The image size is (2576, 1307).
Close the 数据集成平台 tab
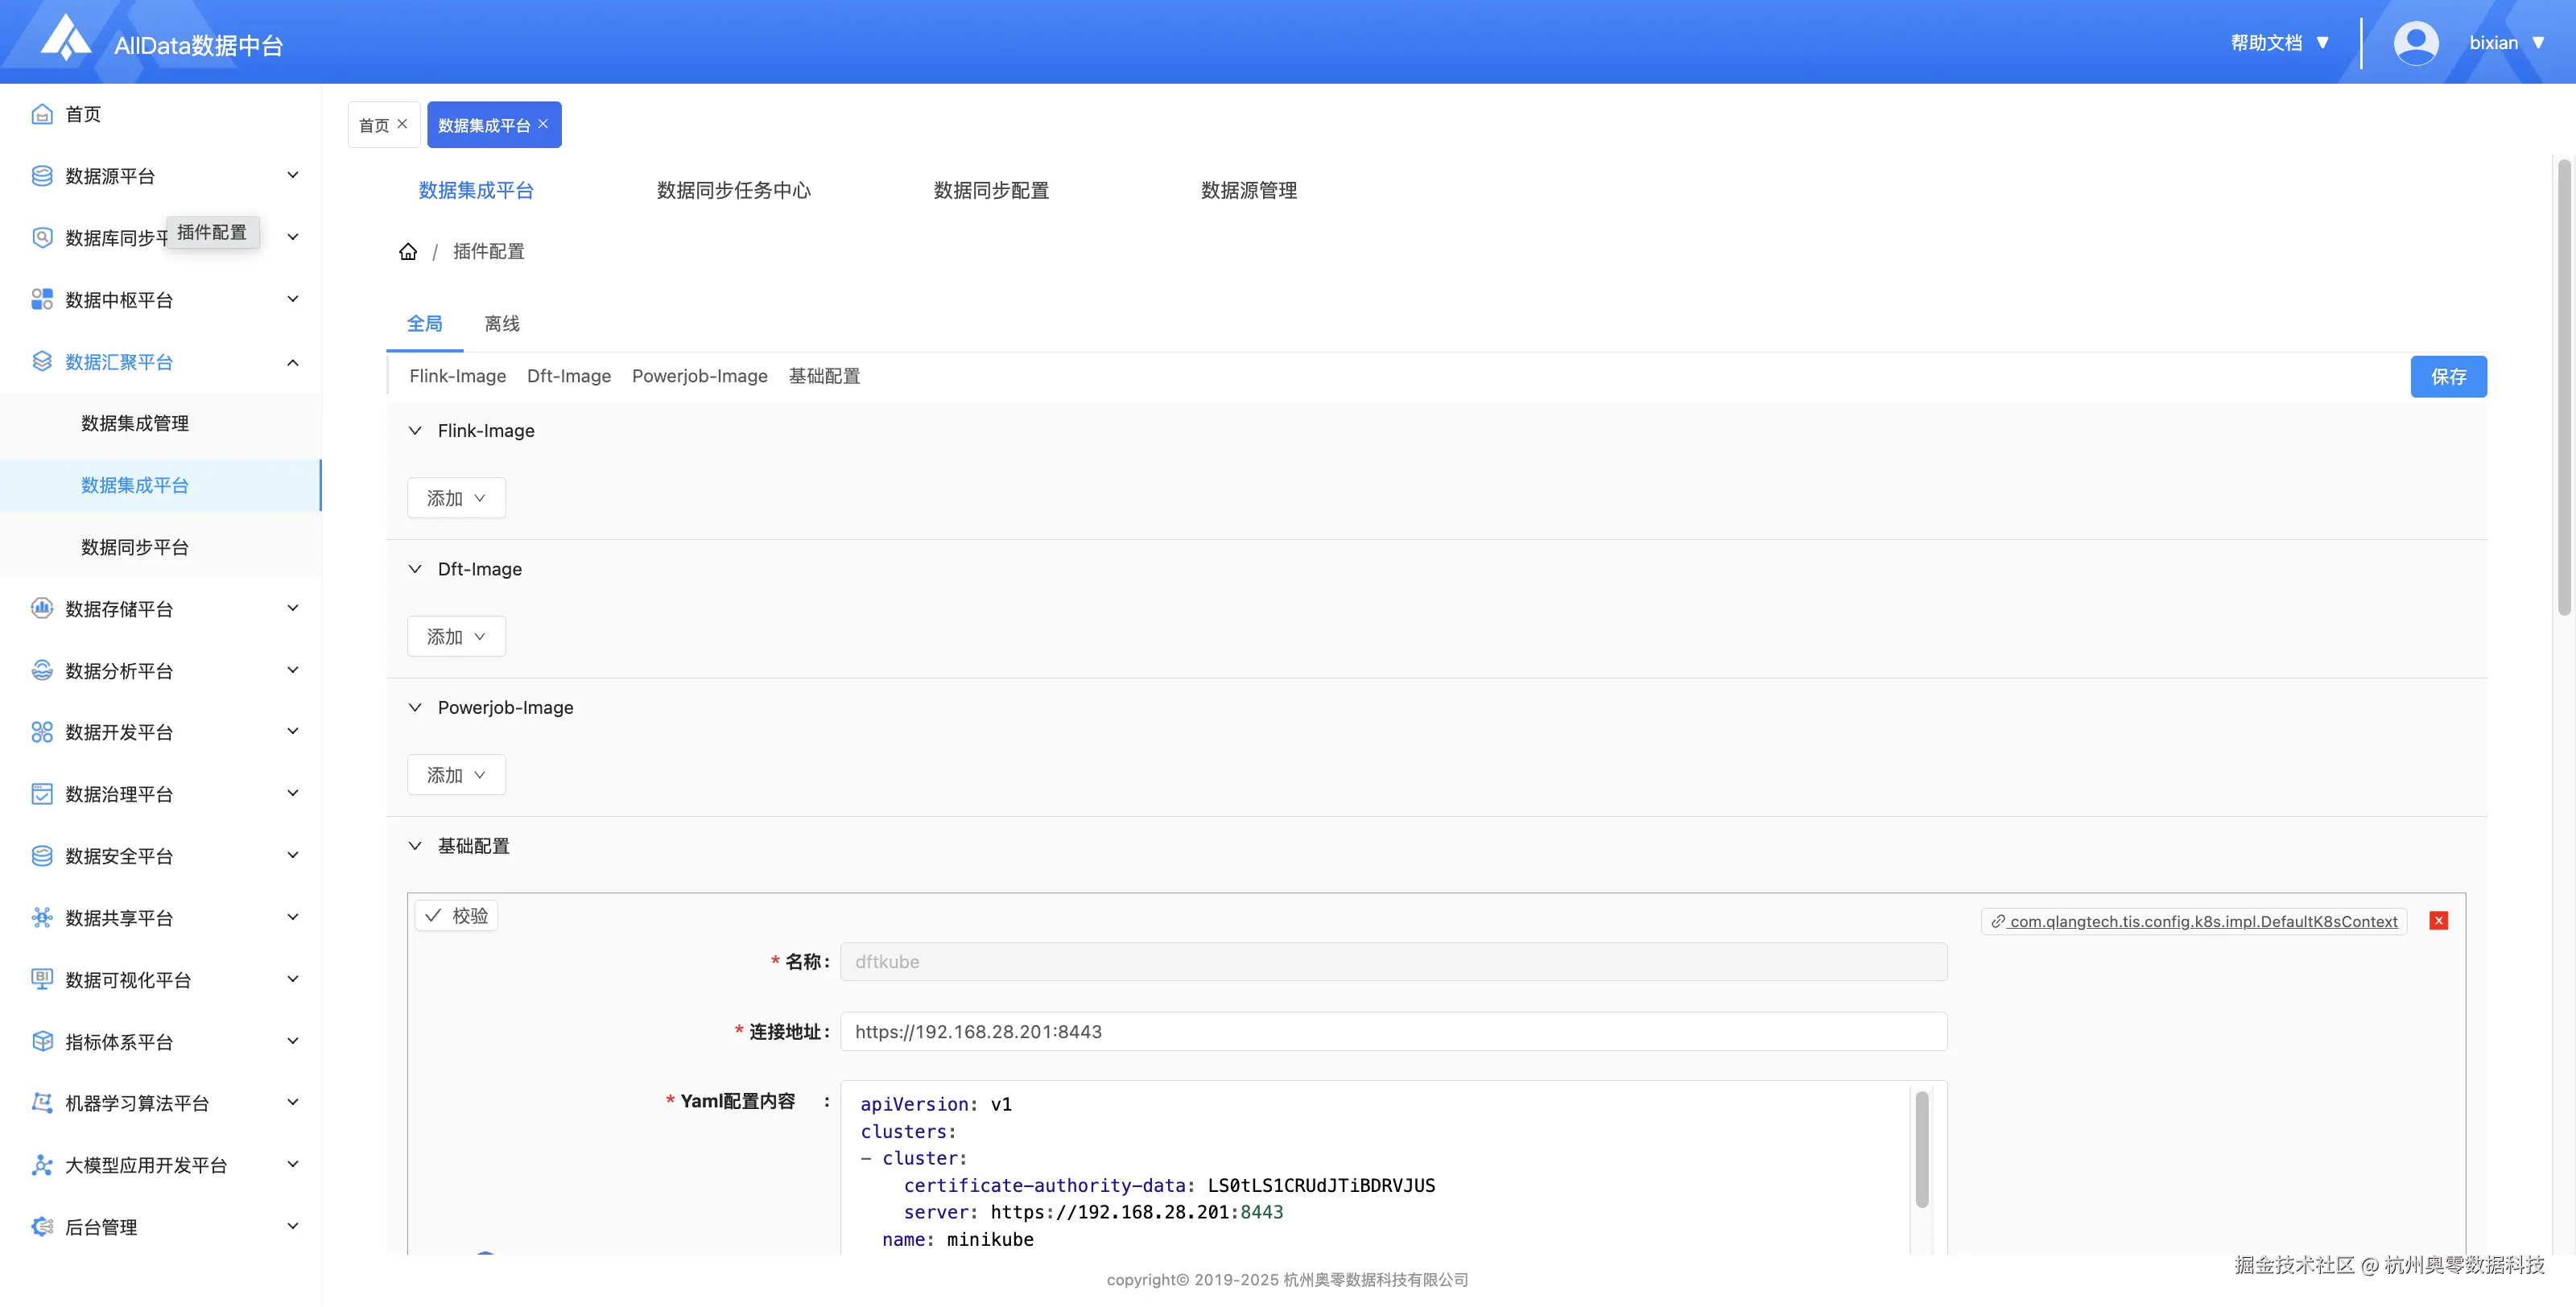(543, 124)
